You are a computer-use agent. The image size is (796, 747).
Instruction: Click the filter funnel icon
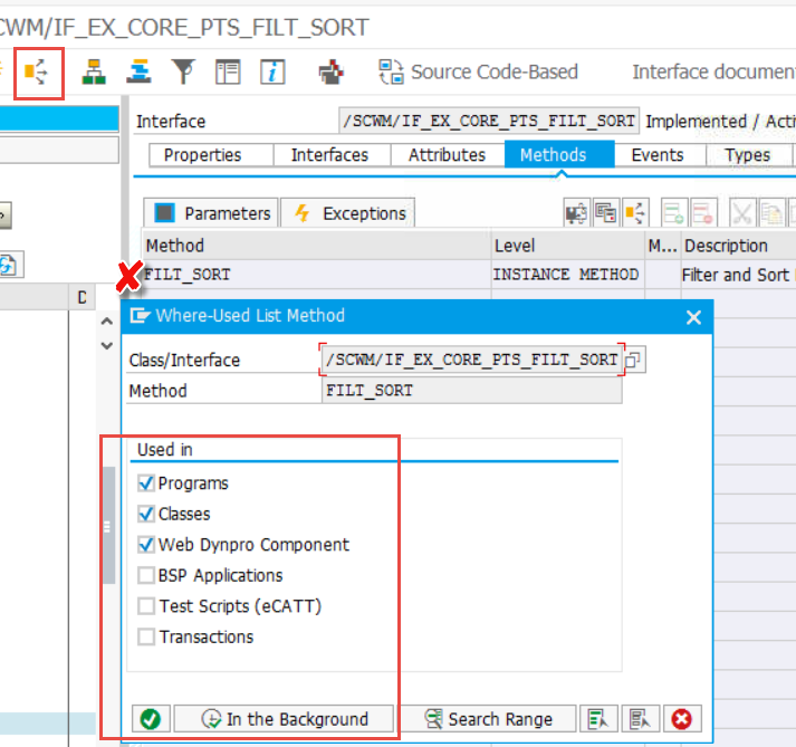[183, 72]
